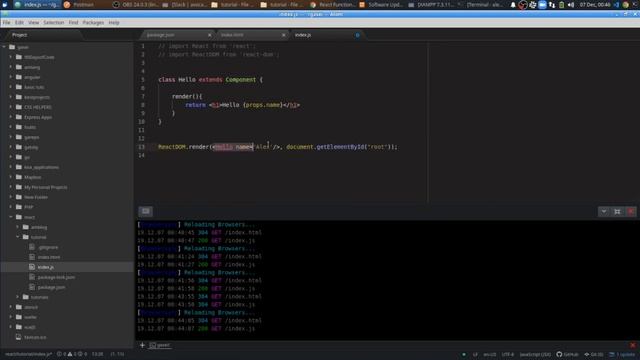Click the terminal keyboard icon button

coord(146,211)
